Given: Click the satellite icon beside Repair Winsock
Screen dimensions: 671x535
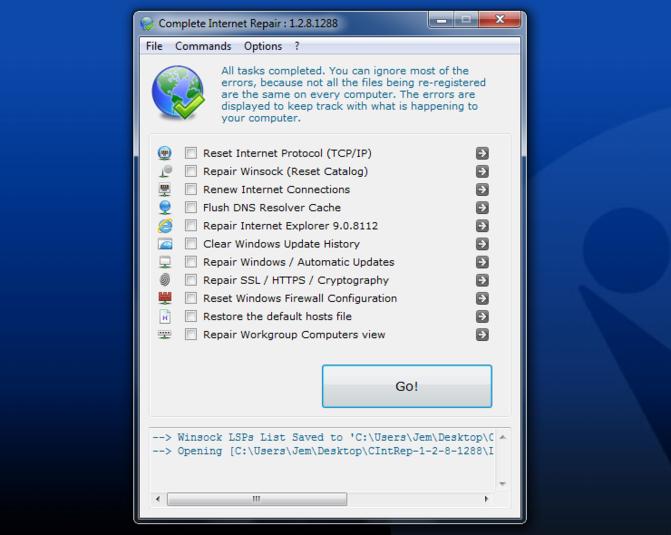Looking at the screenshot, I should 165,171.
